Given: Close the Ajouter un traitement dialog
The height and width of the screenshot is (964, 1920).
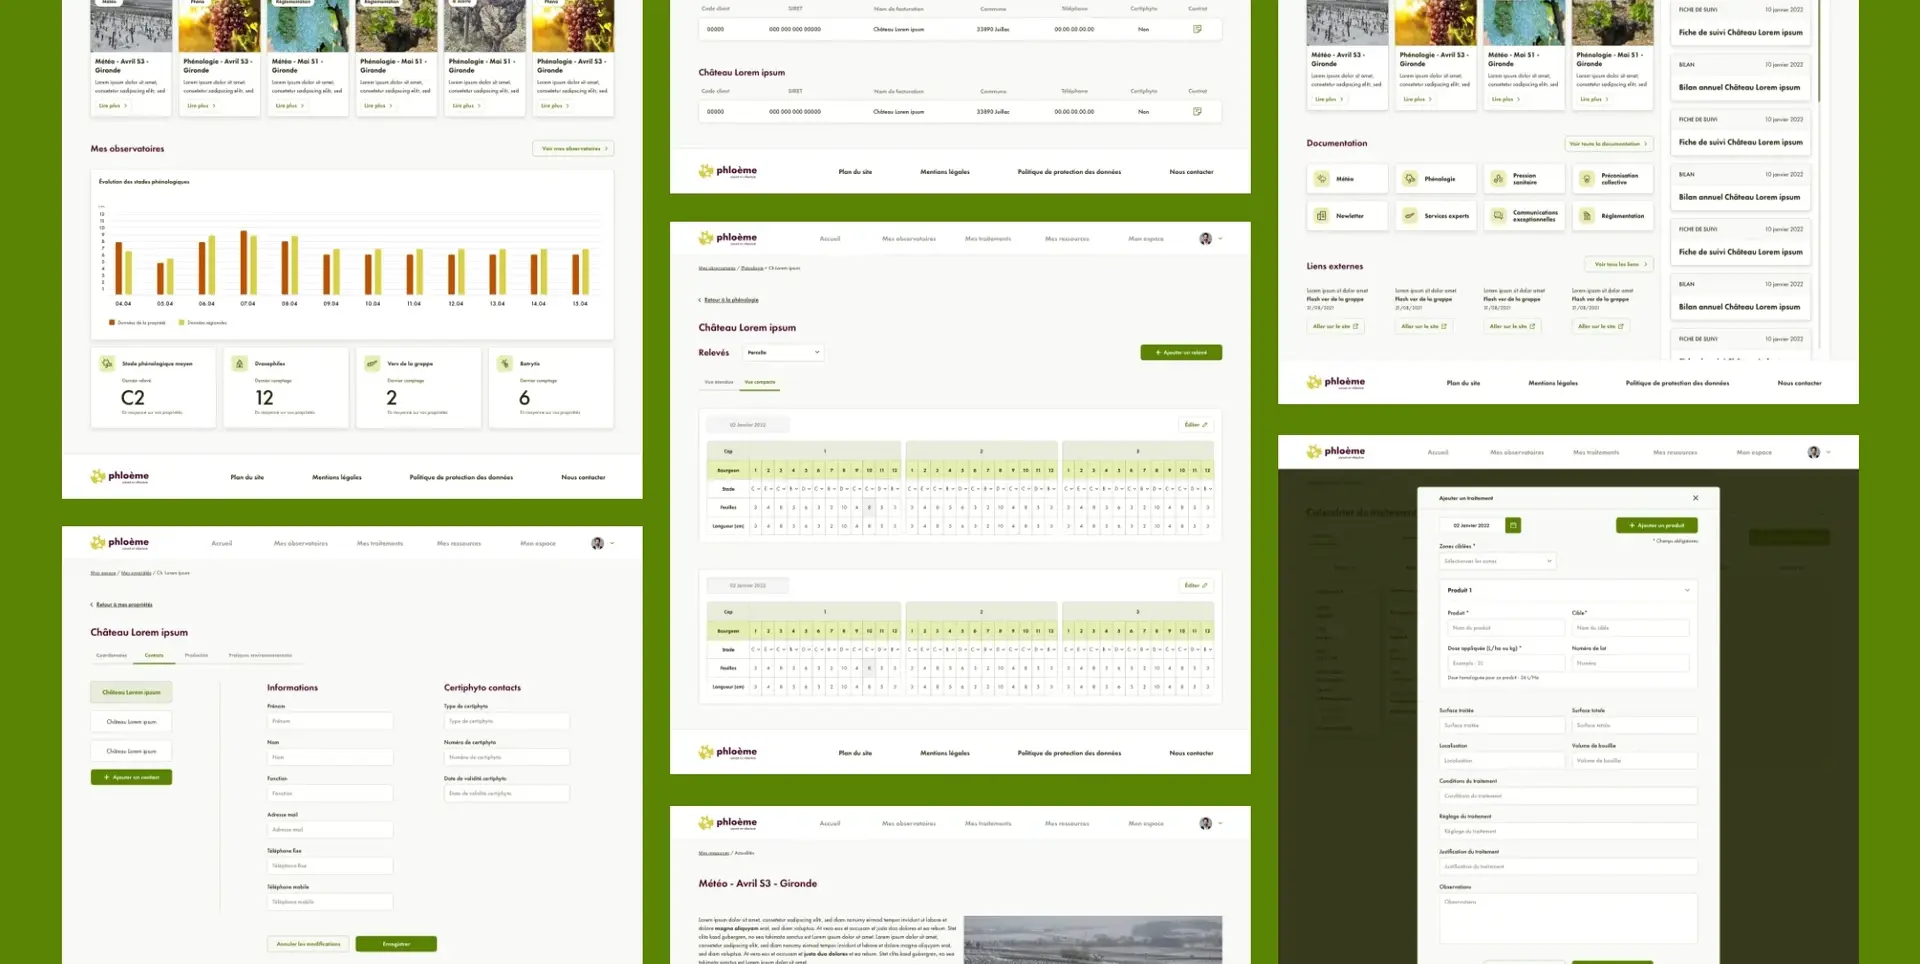Looking at the screenshot, I should (1695, 498).
